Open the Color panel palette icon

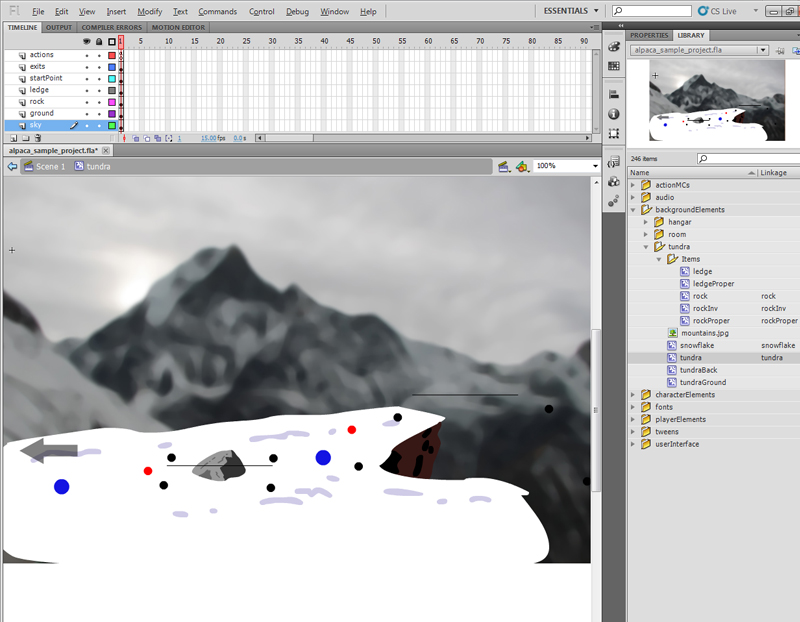click(x=613, y=47)
